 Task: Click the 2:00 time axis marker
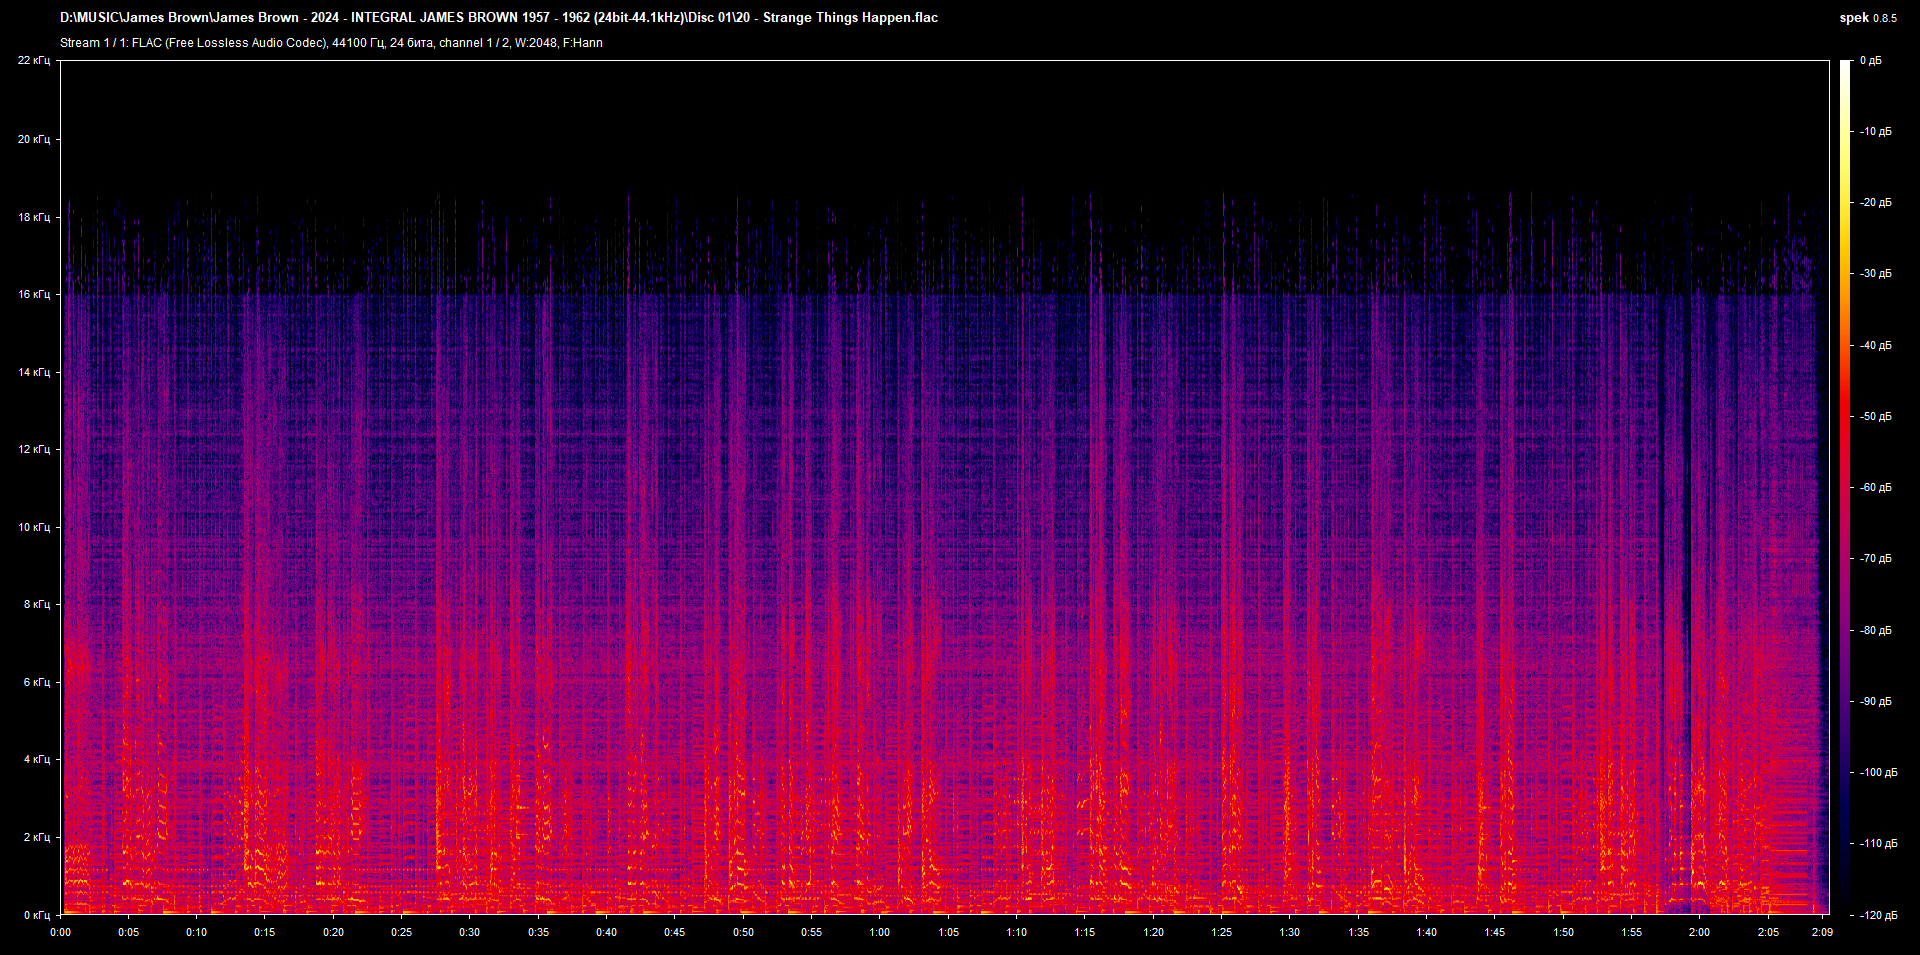(1699, 932)
